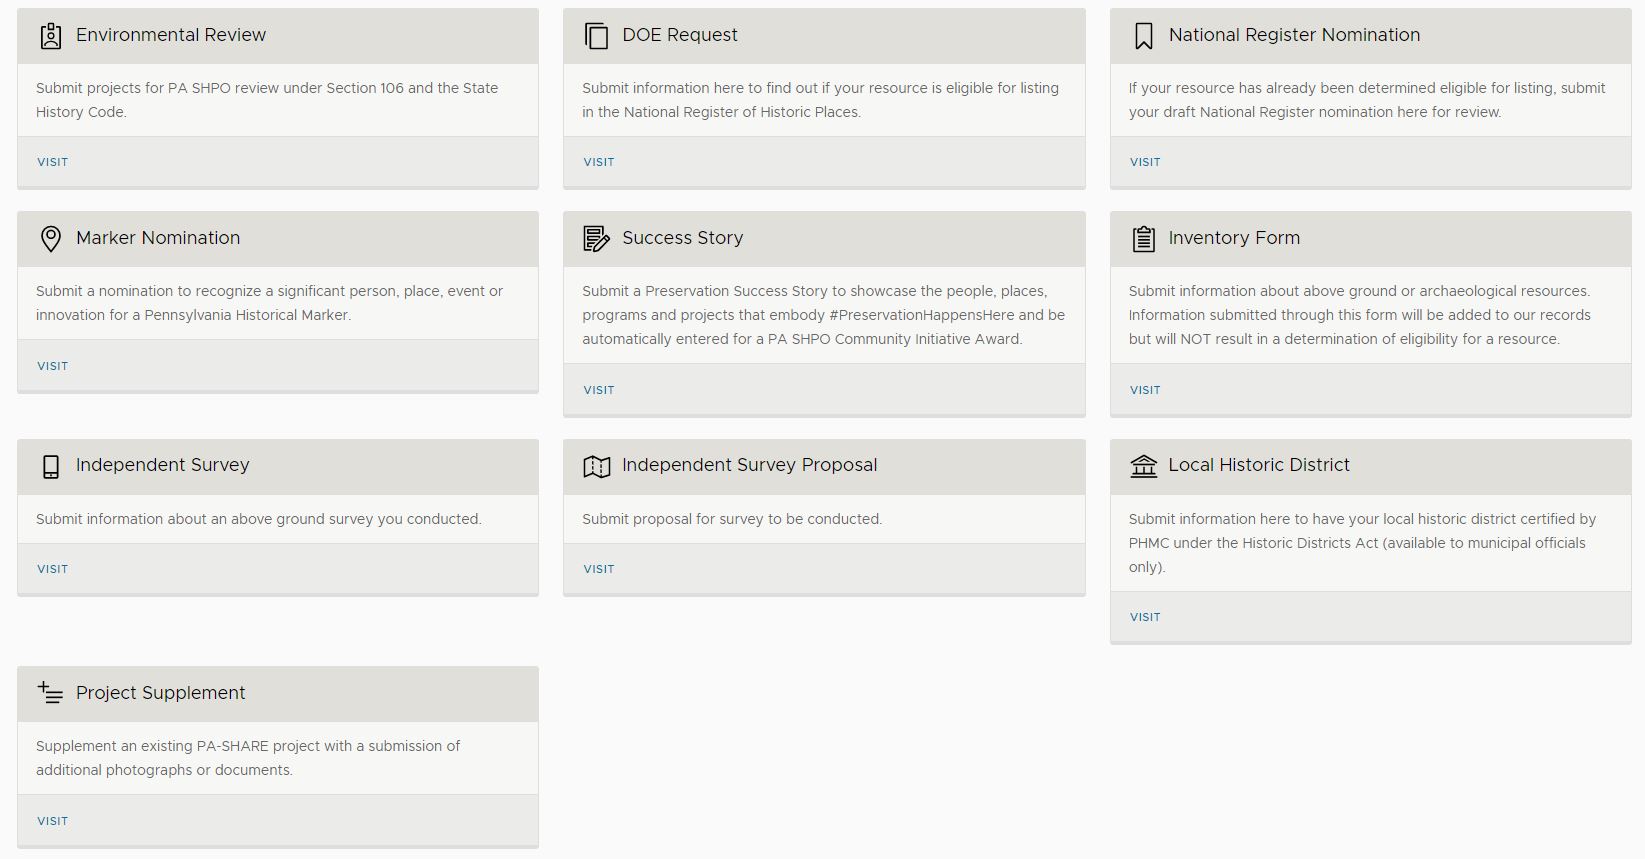Select the Independent Survey Proposal title
The width and height of the screenshot is (1645, 859).
pyautogui.click(x=750, y=465)
